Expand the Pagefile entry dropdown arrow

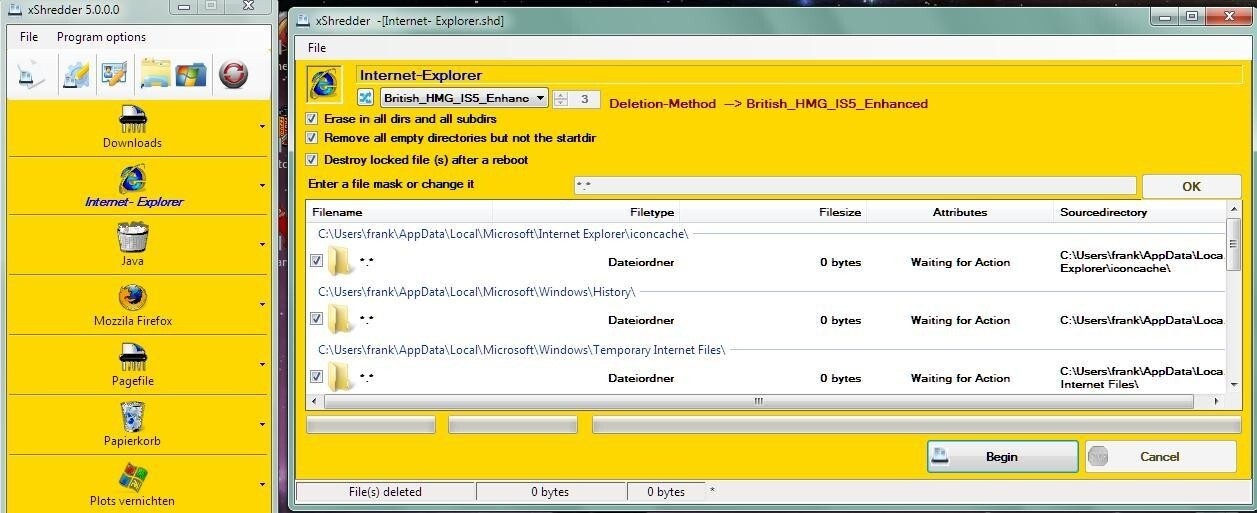pyautogui.click(x=262, y=365)
